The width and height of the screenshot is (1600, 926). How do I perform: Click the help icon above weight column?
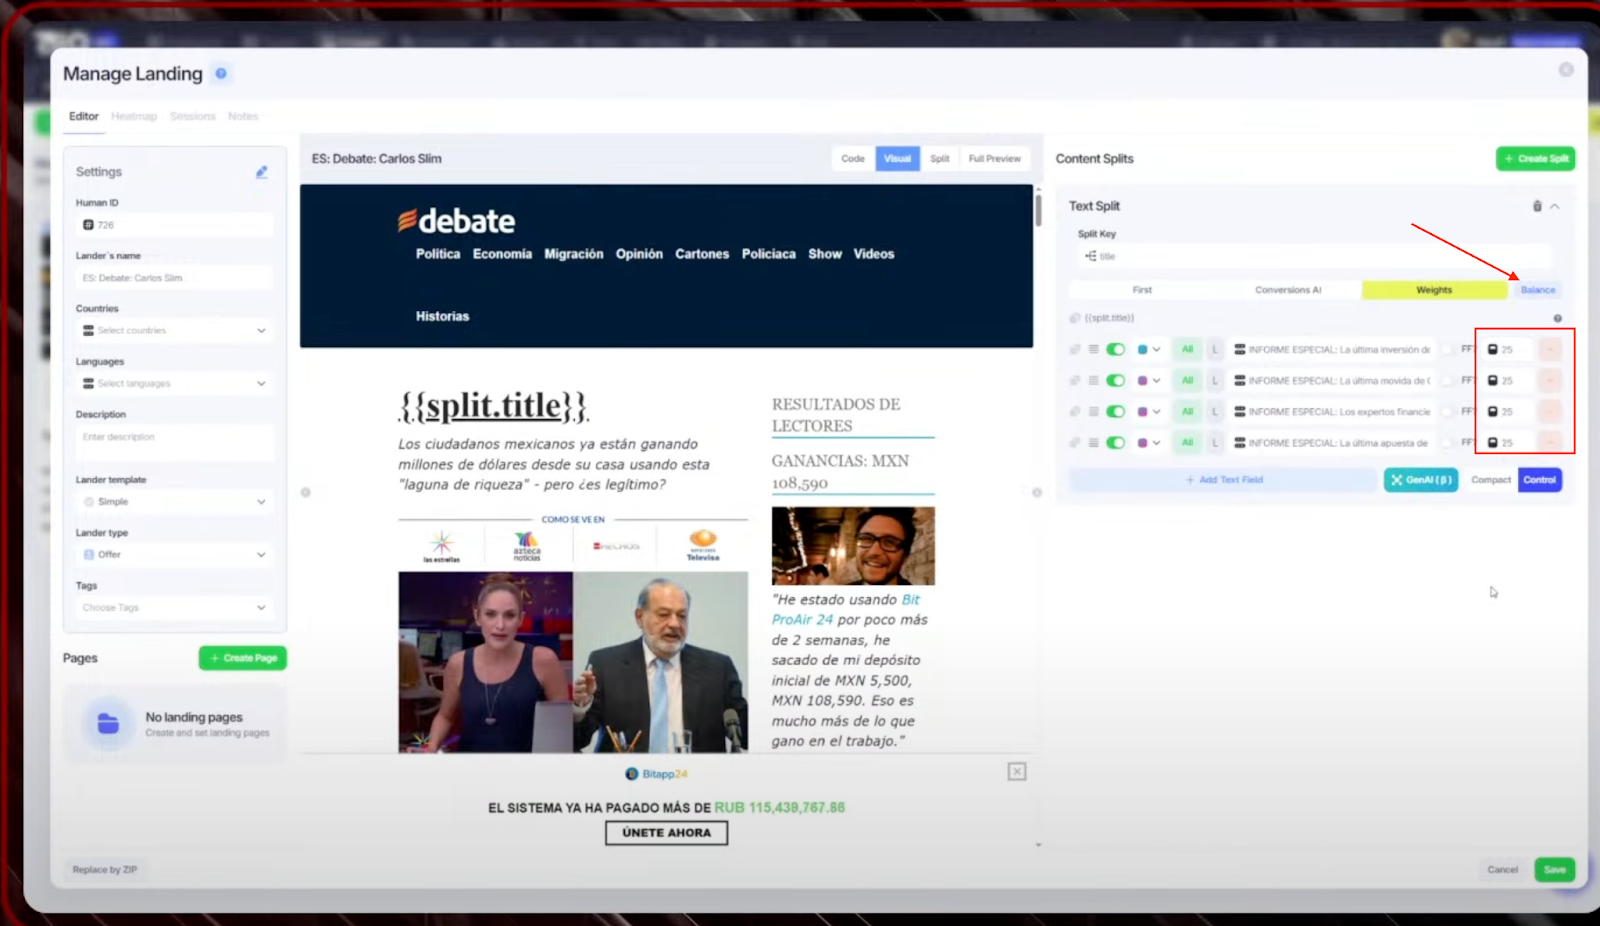(x=1557, y=318)
